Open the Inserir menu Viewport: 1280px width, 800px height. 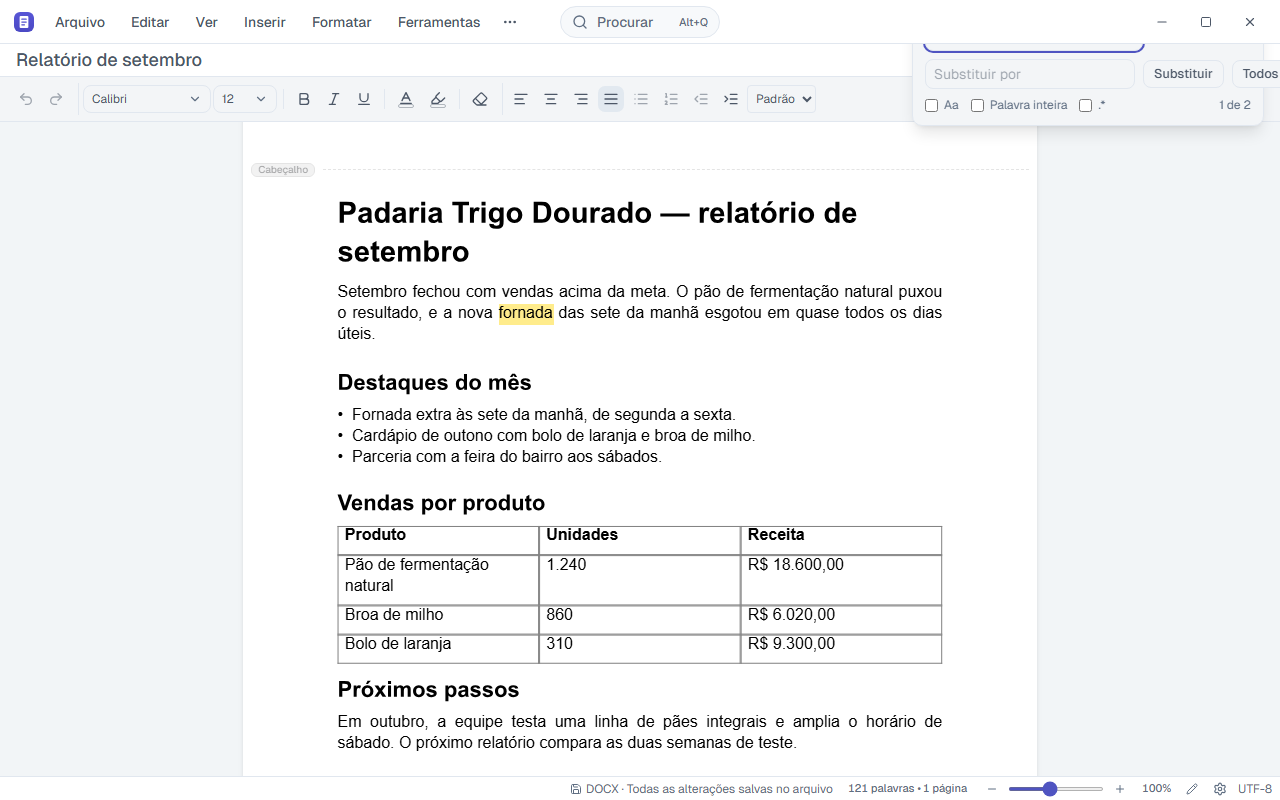point(265,22)
